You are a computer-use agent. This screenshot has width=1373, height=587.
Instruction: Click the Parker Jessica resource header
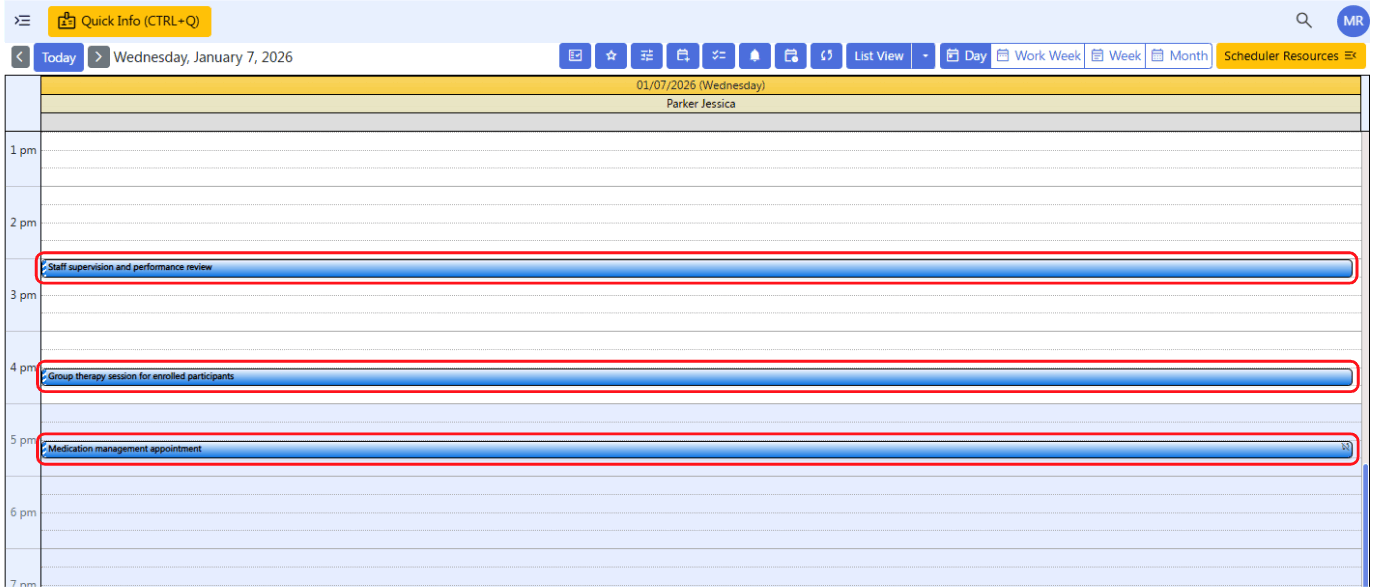pos(701,103)
